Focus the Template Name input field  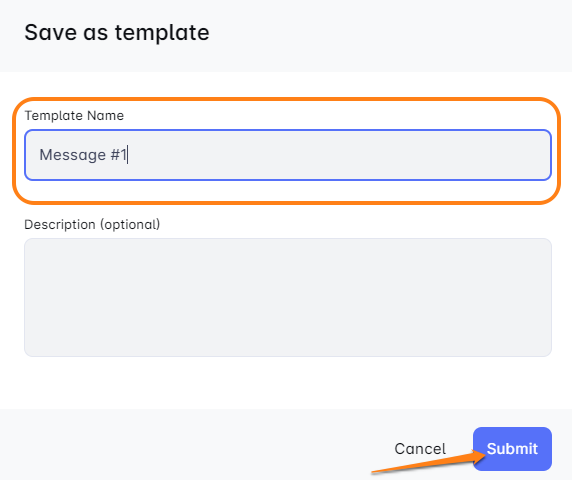(288, 155)
